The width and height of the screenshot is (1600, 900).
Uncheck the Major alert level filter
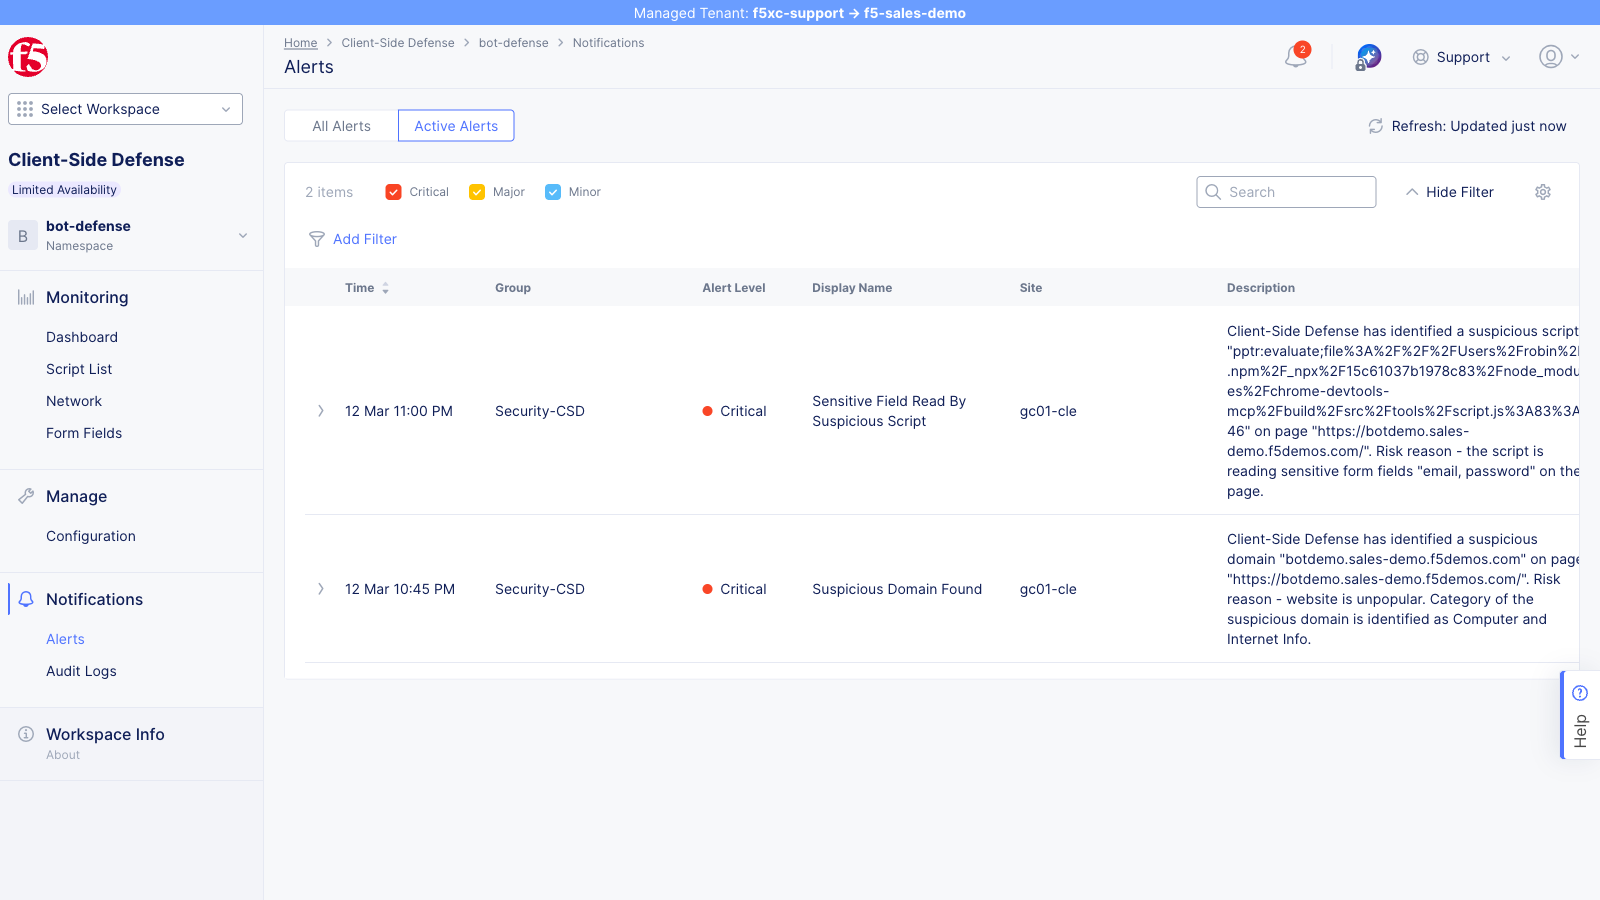(x=477, y=191)
